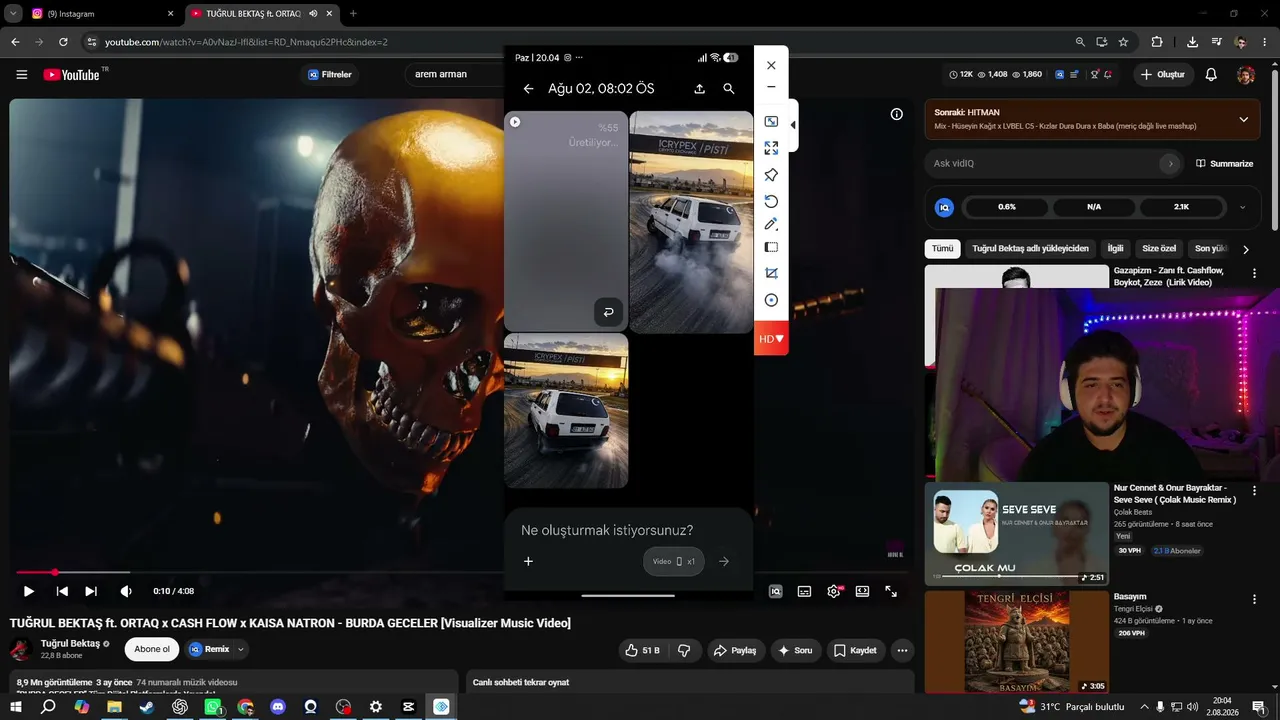Play the YouTube video
Viewport: 1280px width, 720px height.
coord(28,591)
